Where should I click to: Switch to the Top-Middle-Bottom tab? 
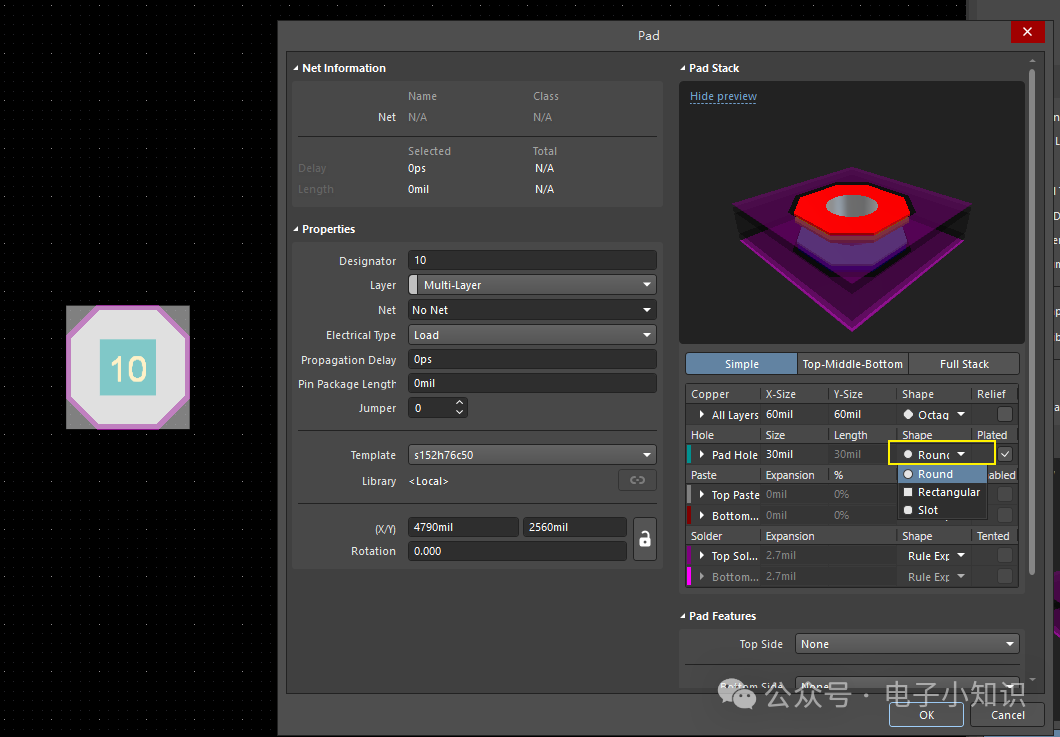pyautogui.click(x=852, y=364)
